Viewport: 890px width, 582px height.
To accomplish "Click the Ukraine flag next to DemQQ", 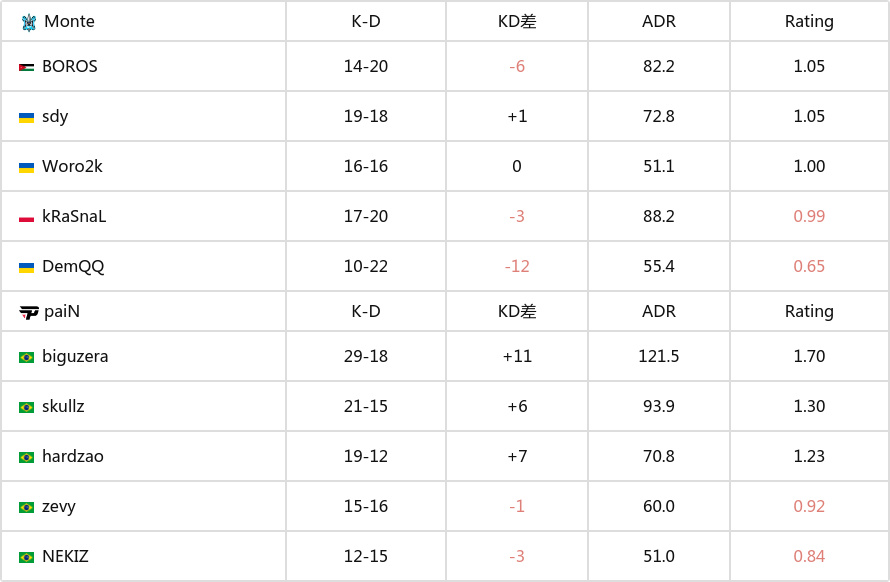I will click(x=26, y=267).
